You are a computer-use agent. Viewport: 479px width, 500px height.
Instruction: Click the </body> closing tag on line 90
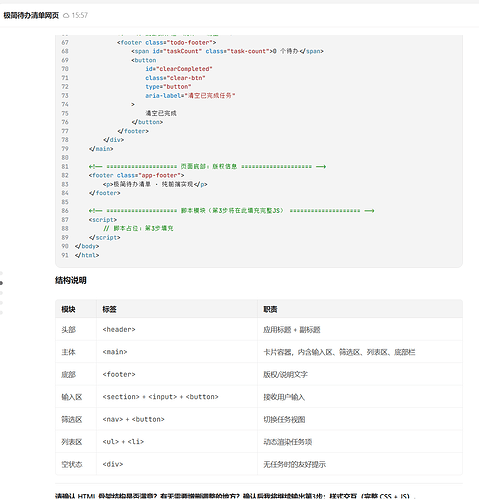[87, 246]
